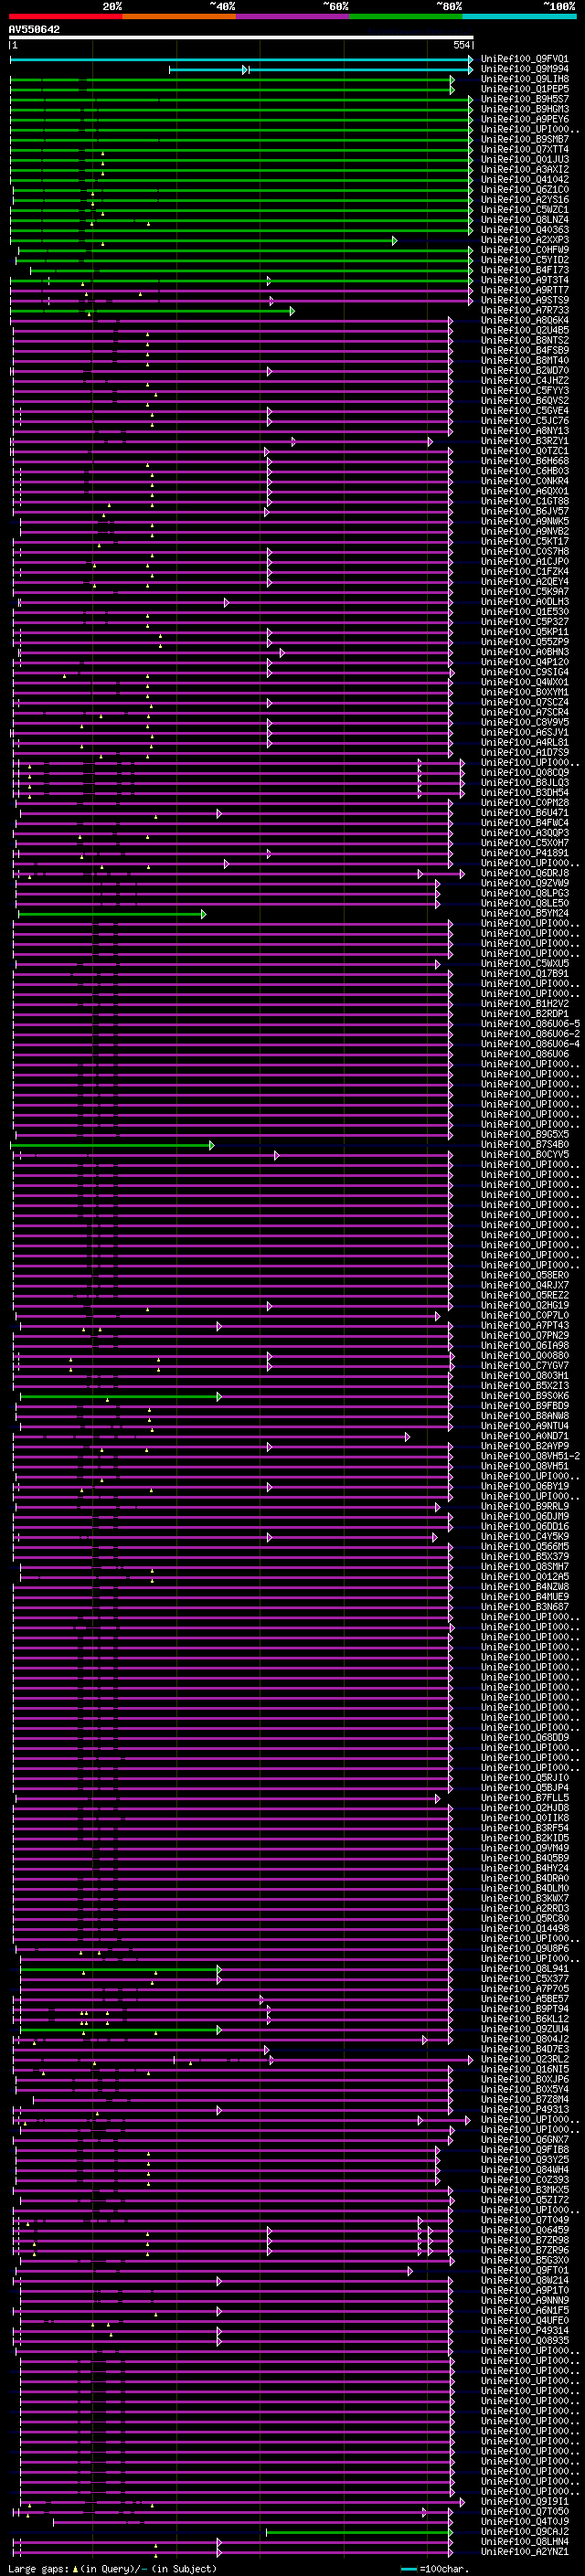The height and width of the screenshot is (2576, 585).
Task: Click hit UniRef100_C9SIG4
Action: pyautogui.click(x=525, y=673)
